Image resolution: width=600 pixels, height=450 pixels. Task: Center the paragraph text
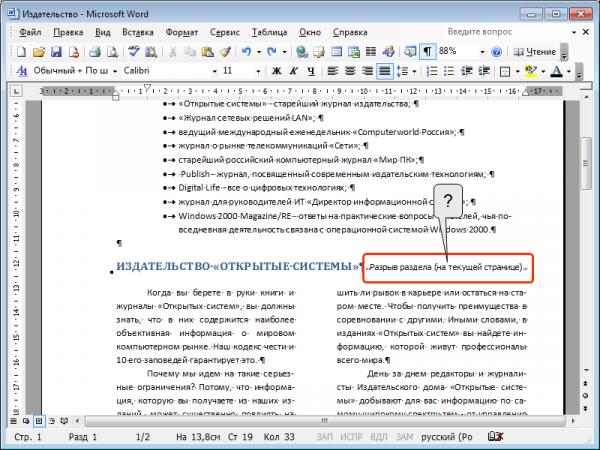coord(350,71)
